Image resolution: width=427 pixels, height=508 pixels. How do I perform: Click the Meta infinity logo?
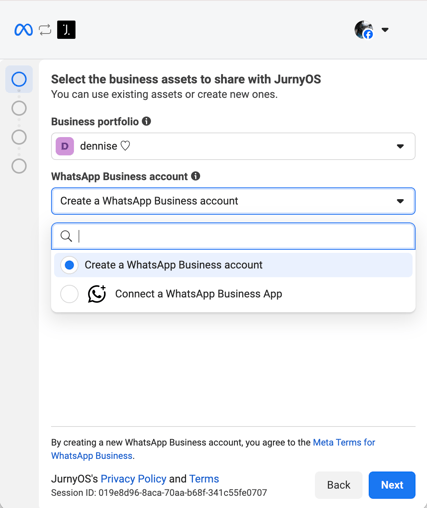[23, 30]
